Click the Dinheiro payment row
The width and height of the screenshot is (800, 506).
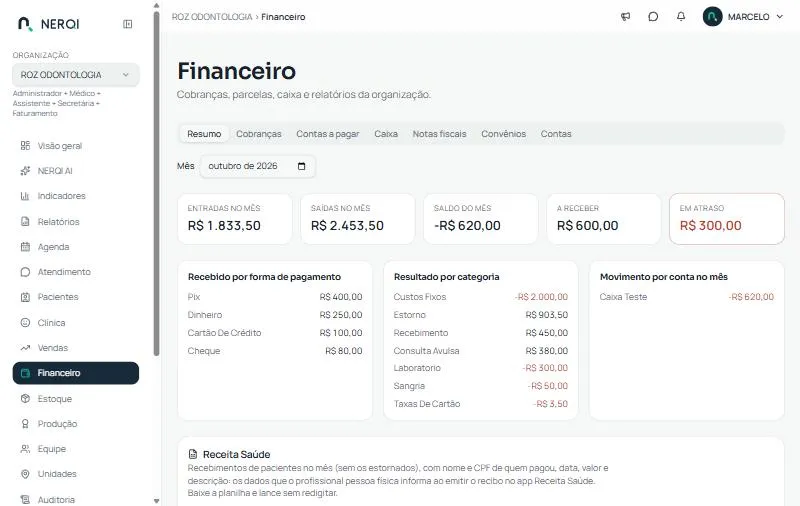tap(275, 315)
